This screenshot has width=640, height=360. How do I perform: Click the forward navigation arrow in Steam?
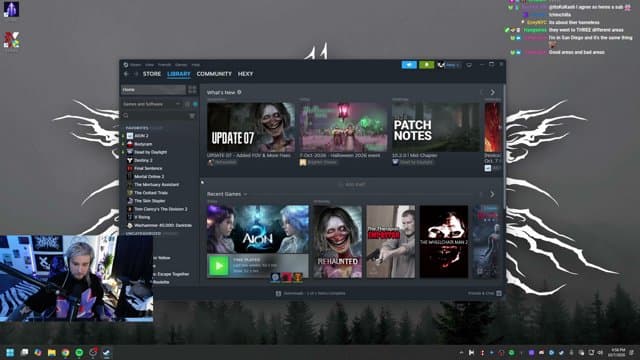(136, 74)
